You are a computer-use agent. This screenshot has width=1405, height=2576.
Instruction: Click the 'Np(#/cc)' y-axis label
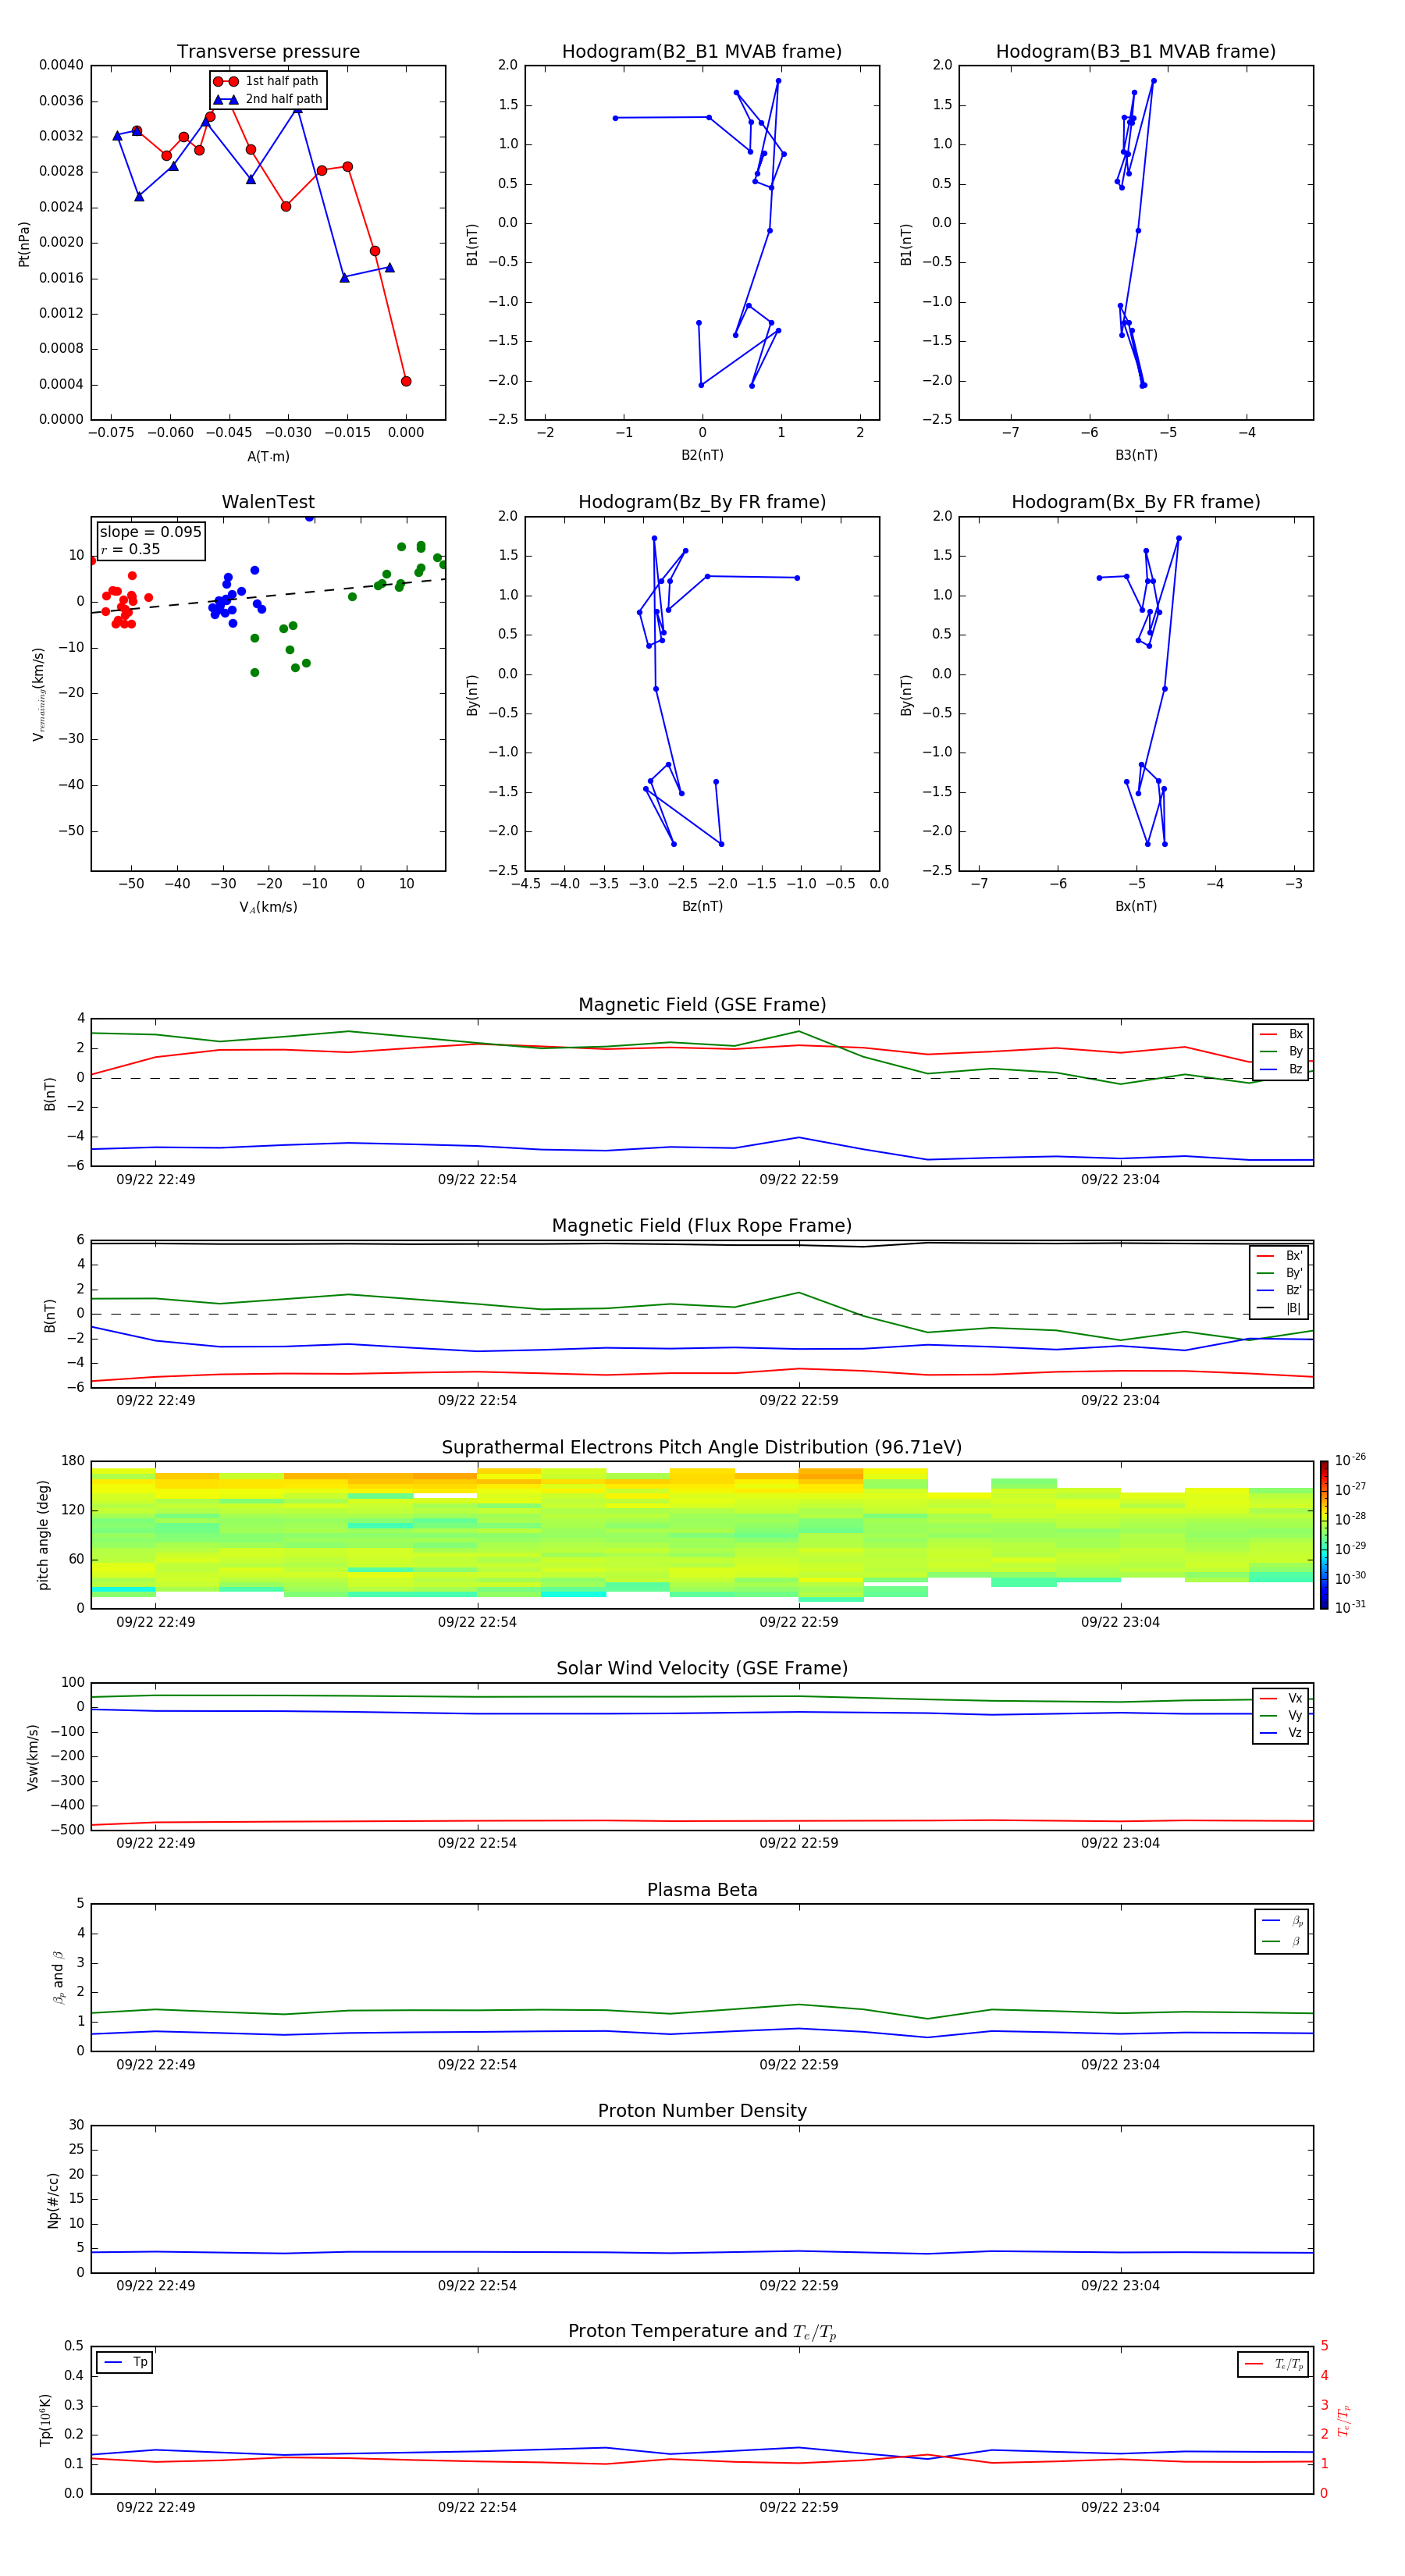click(x=53, y=2199)
